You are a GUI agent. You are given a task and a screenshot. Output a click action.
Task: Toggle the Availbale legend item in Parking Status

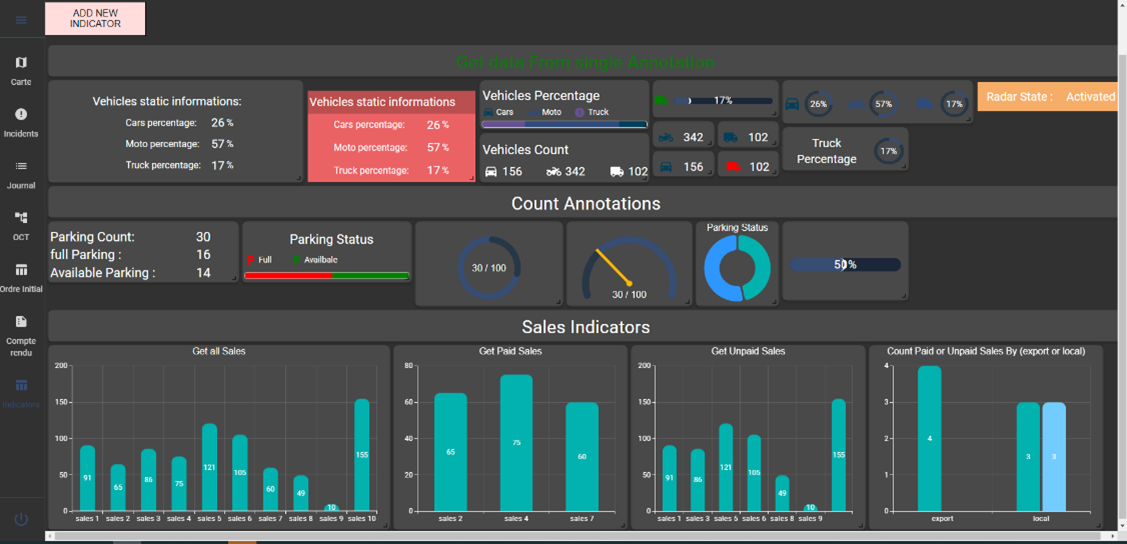pyautogui.click(x=315, y=260)
